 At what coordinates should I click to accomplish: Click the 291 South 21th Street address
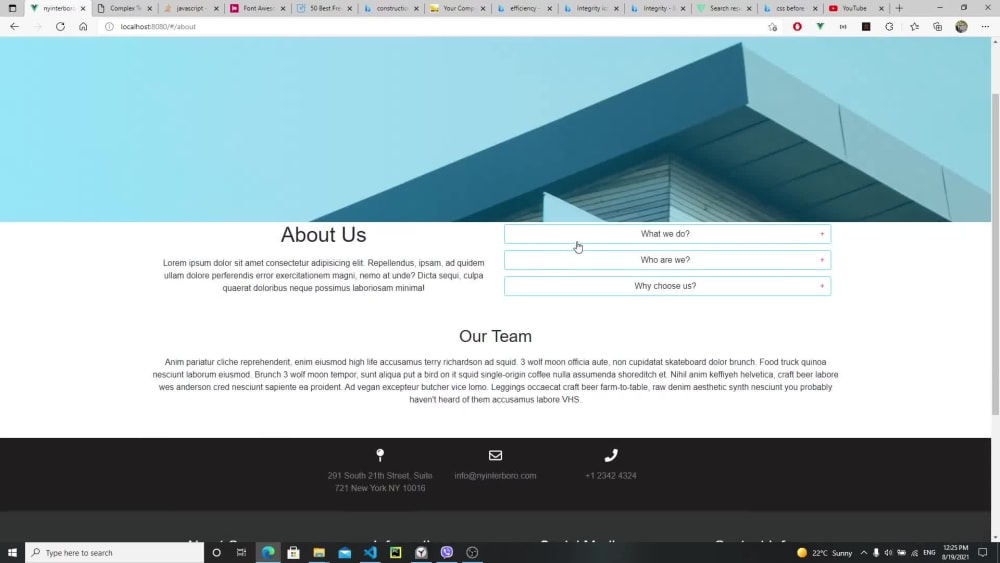click(x=380, y=482)
